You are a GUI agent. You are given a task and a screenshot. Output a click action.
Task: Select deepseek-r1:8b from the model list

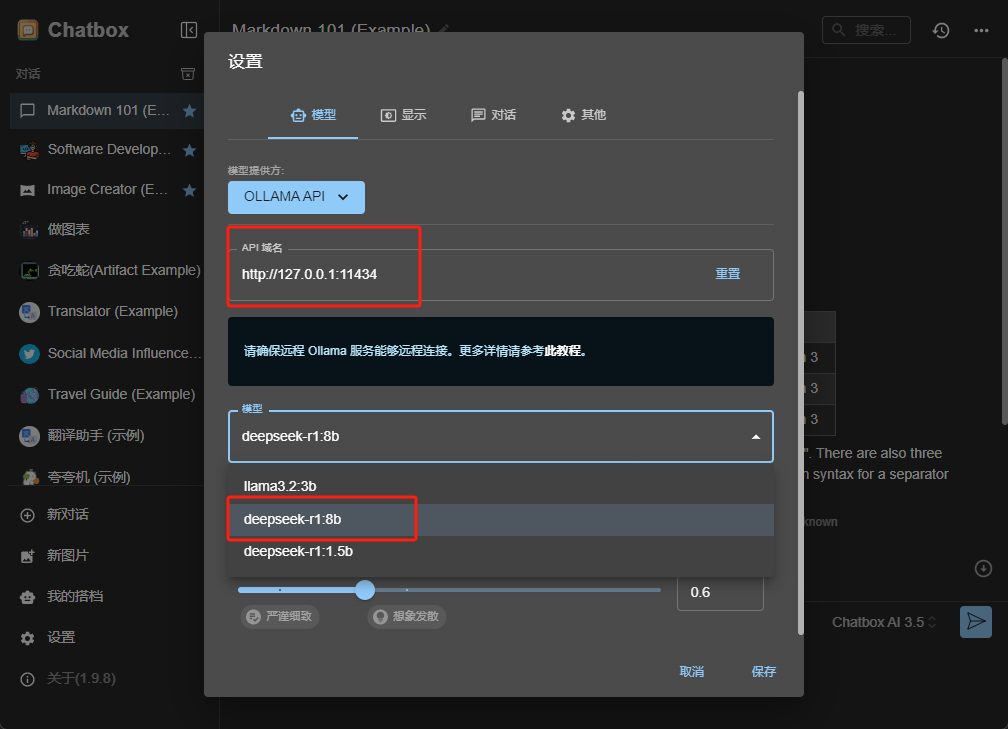coord(501,519)
